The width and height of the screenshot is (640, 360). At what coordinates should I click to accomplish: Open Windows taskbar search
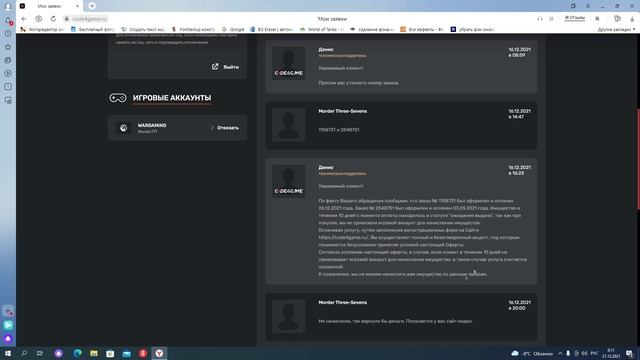(x=24, y=353)
